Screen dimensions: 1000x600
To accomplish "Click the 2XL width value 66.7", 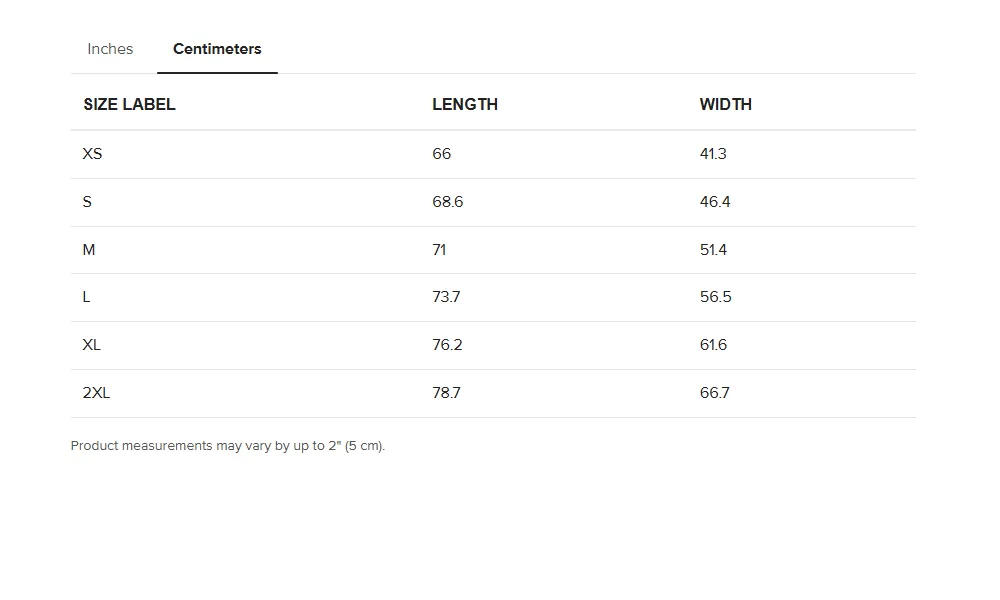I will (714, 393).
